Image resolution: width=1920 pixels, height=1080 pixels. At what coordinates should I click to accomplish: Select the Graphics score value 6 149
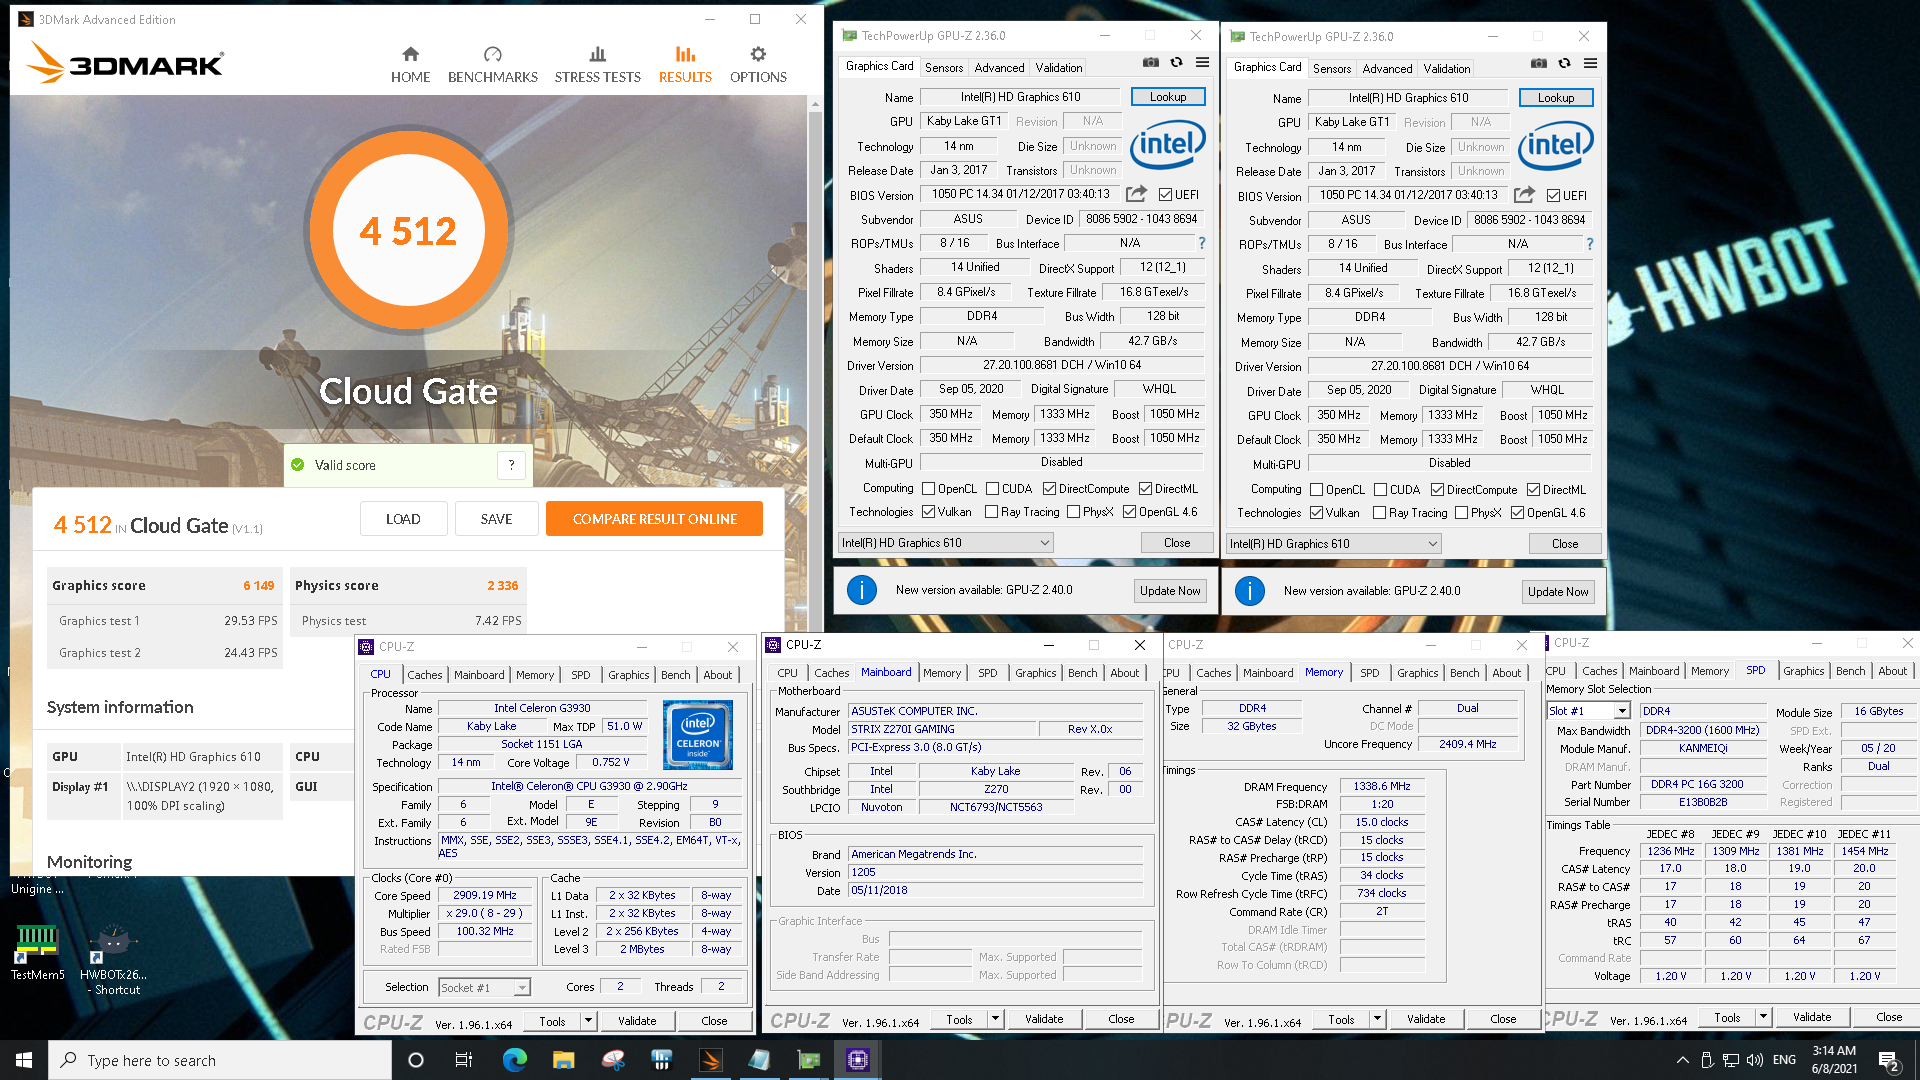pyautogui.click(x=258, y=585)
